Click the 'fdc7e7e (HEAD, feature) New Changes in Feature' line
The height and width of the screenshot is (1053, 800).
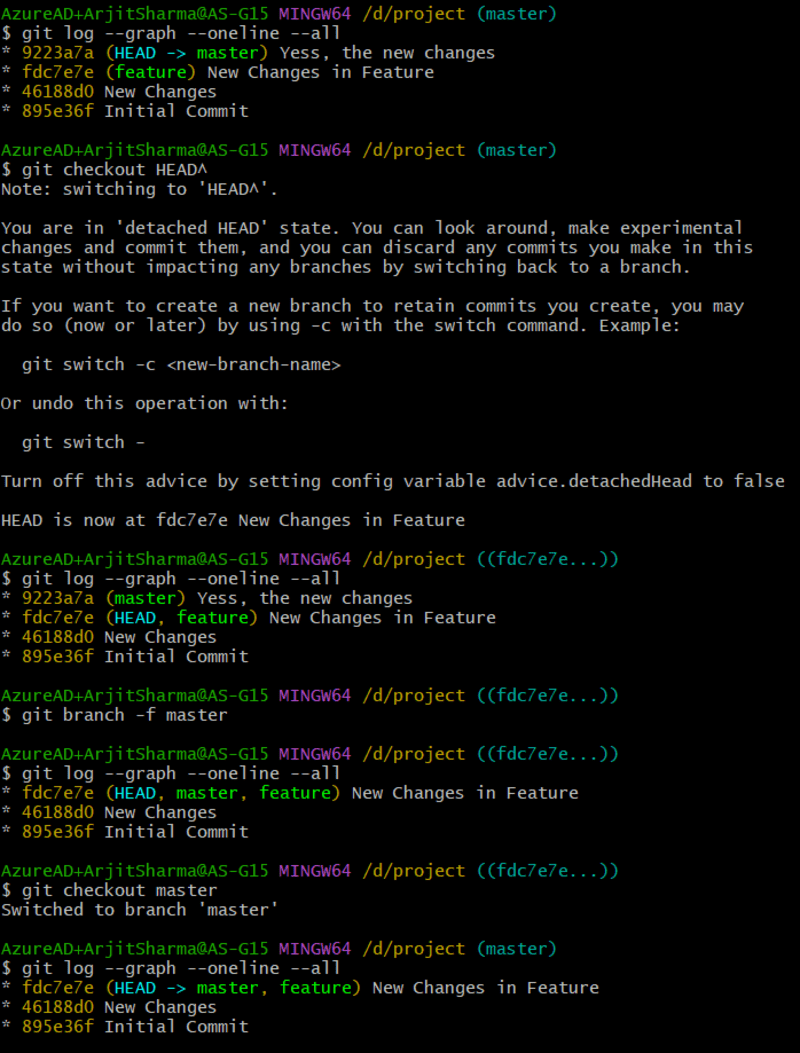[249, 618]
